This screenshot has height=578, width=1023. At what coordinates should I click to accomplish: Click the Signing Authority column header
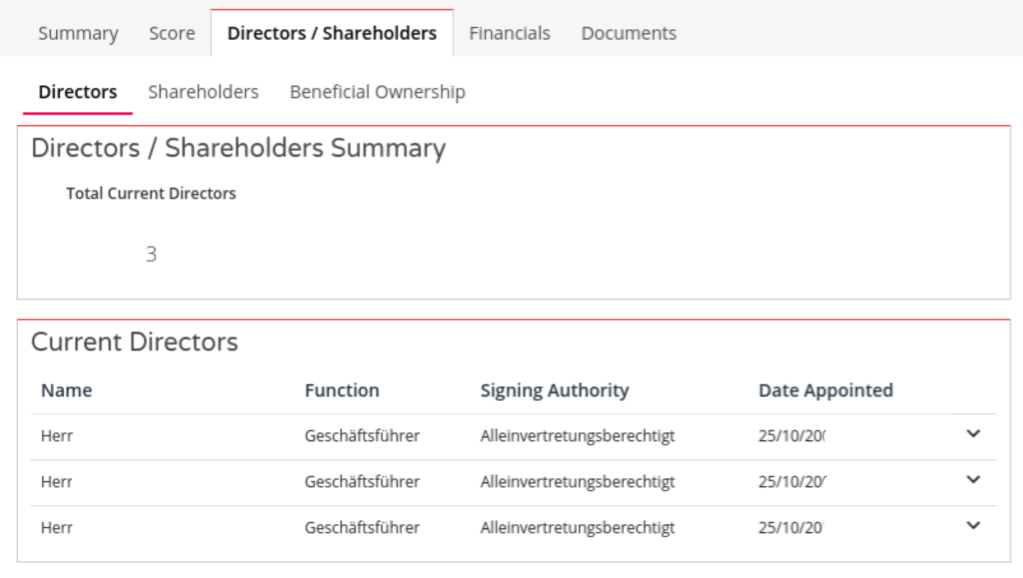tap(554, 391)
